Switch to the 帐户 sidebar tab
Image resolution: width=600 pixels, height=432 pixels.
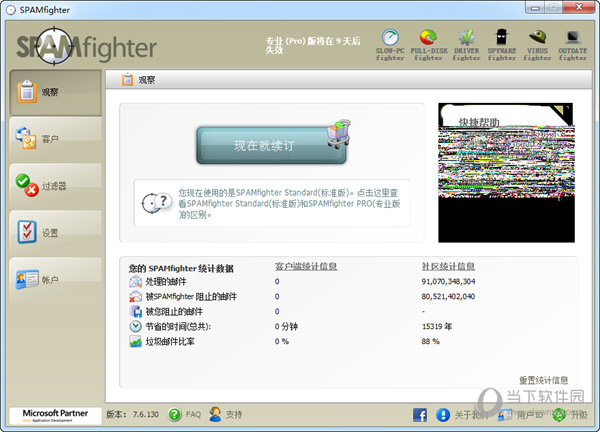tap(55, 280)
